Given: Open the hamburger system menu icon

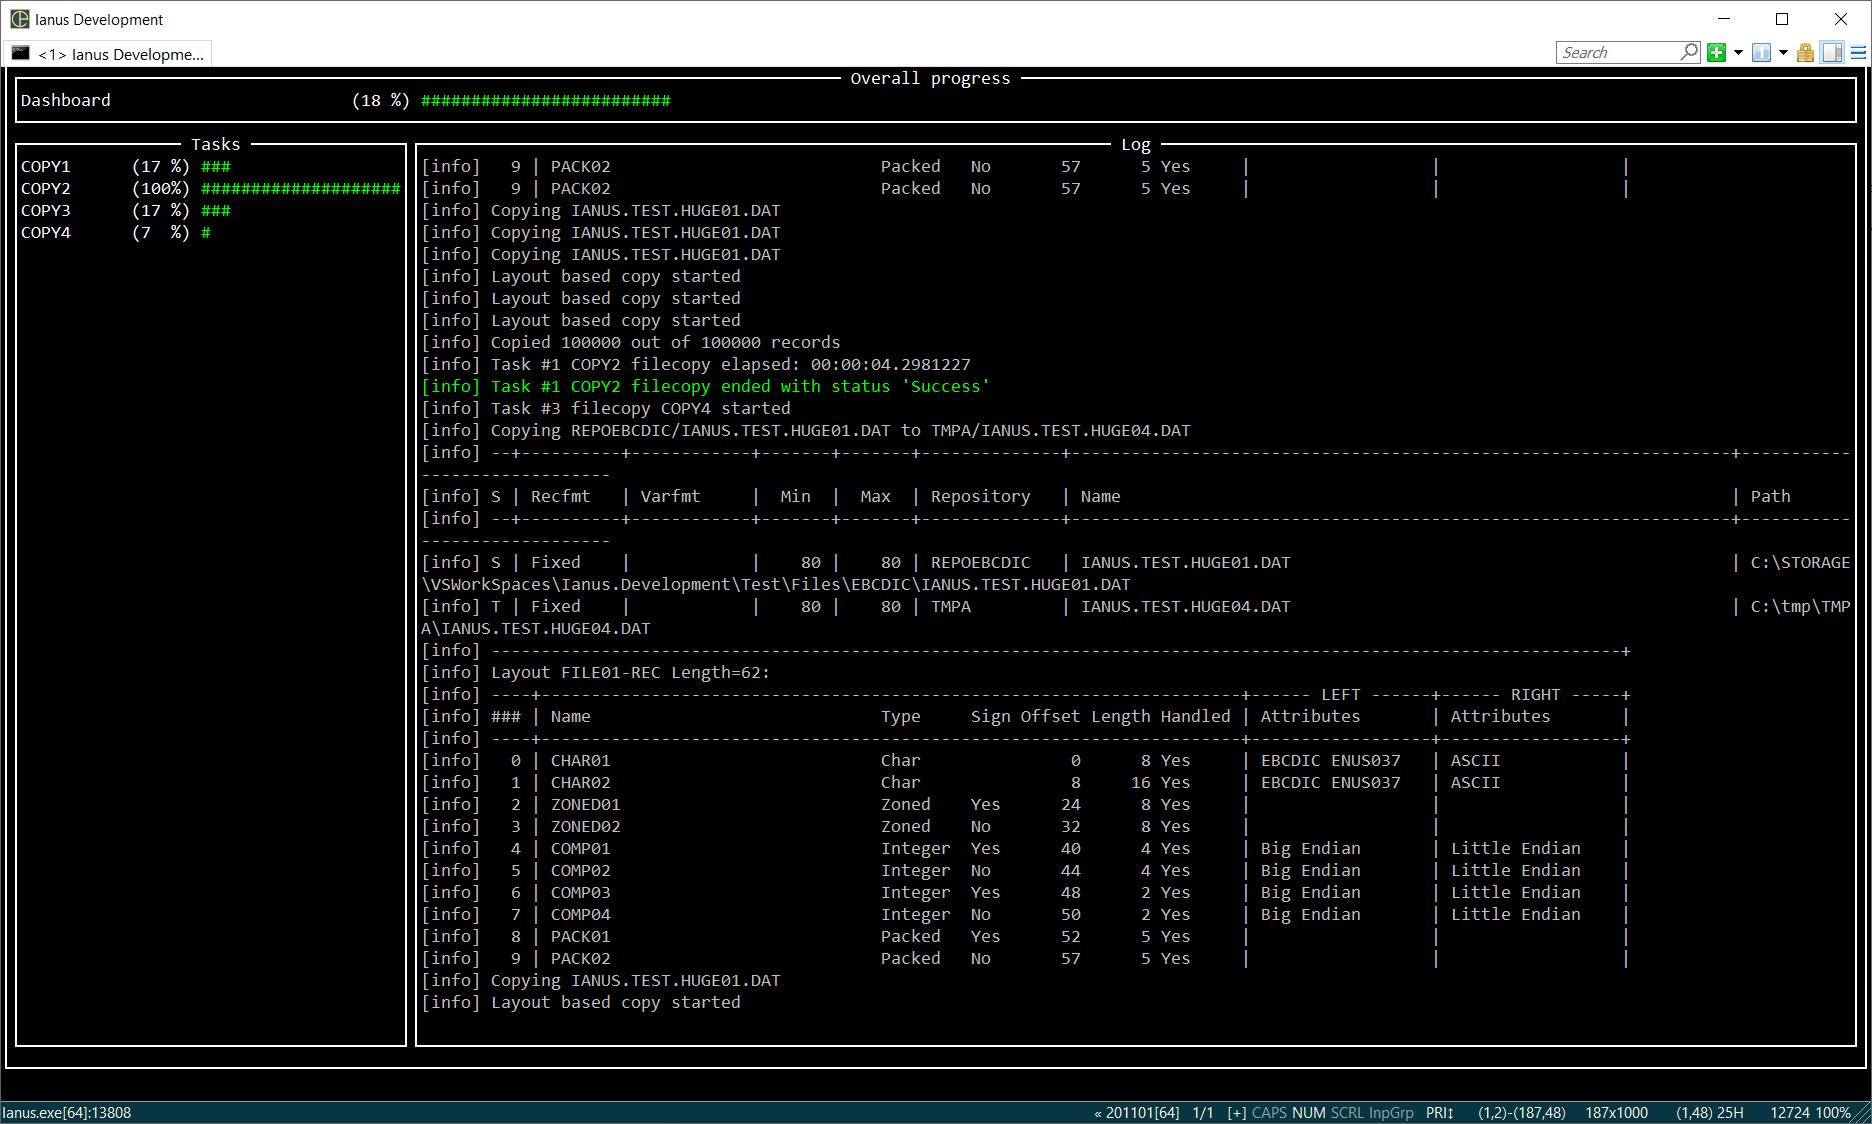Looking at the screenshot, I should coord(1859,53).
